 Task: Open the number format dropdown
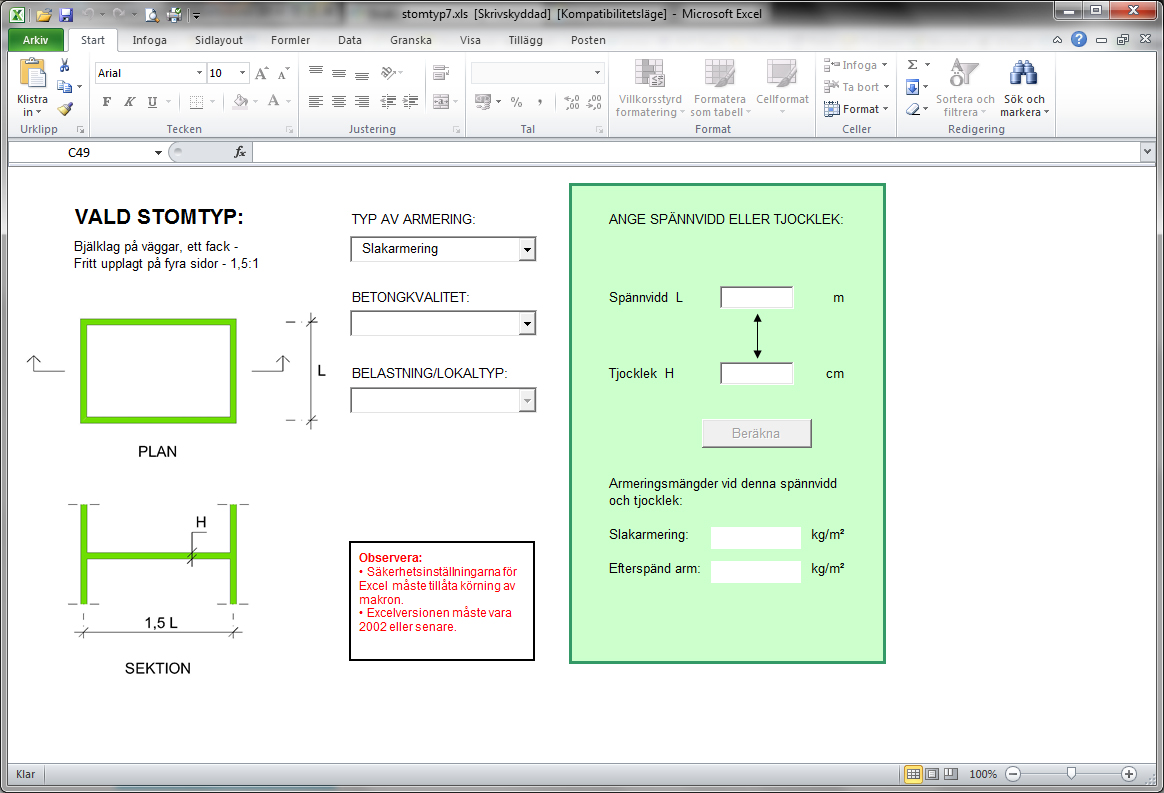pyautogui.click(x=597, y=73)
